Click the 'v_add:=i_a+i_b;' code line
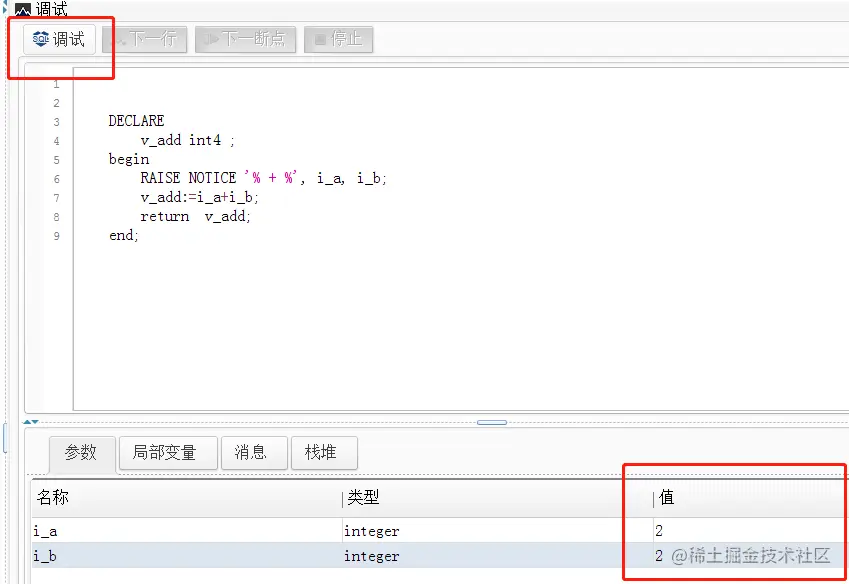 (199, 198)
